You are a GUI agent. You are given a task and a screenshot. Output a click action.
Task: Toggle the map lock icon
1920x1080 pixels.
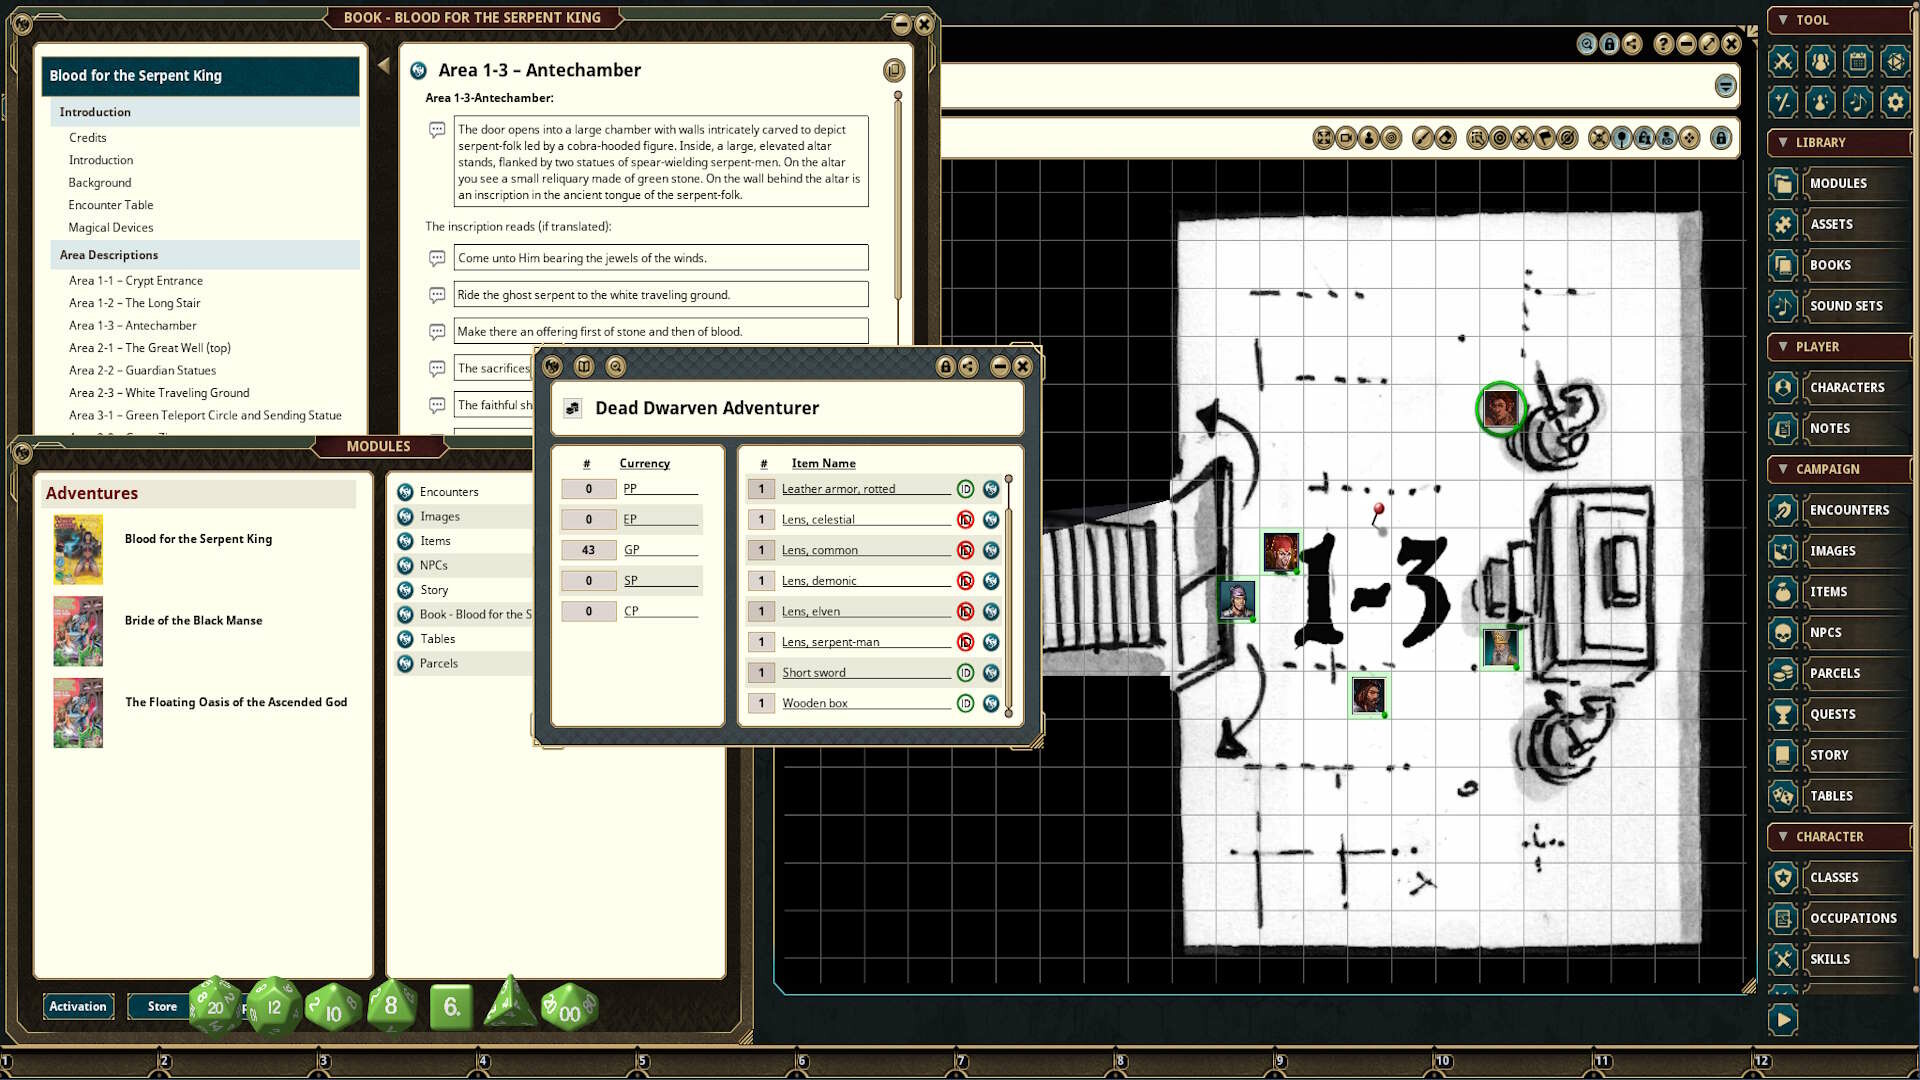[1722, 139]
